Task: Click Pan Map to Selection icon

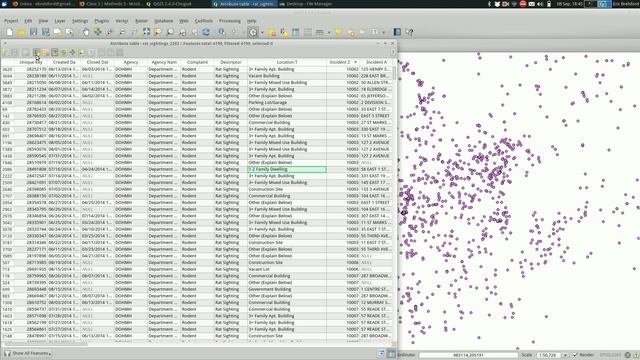Action: pyautogui.click(x=98, y=32)
